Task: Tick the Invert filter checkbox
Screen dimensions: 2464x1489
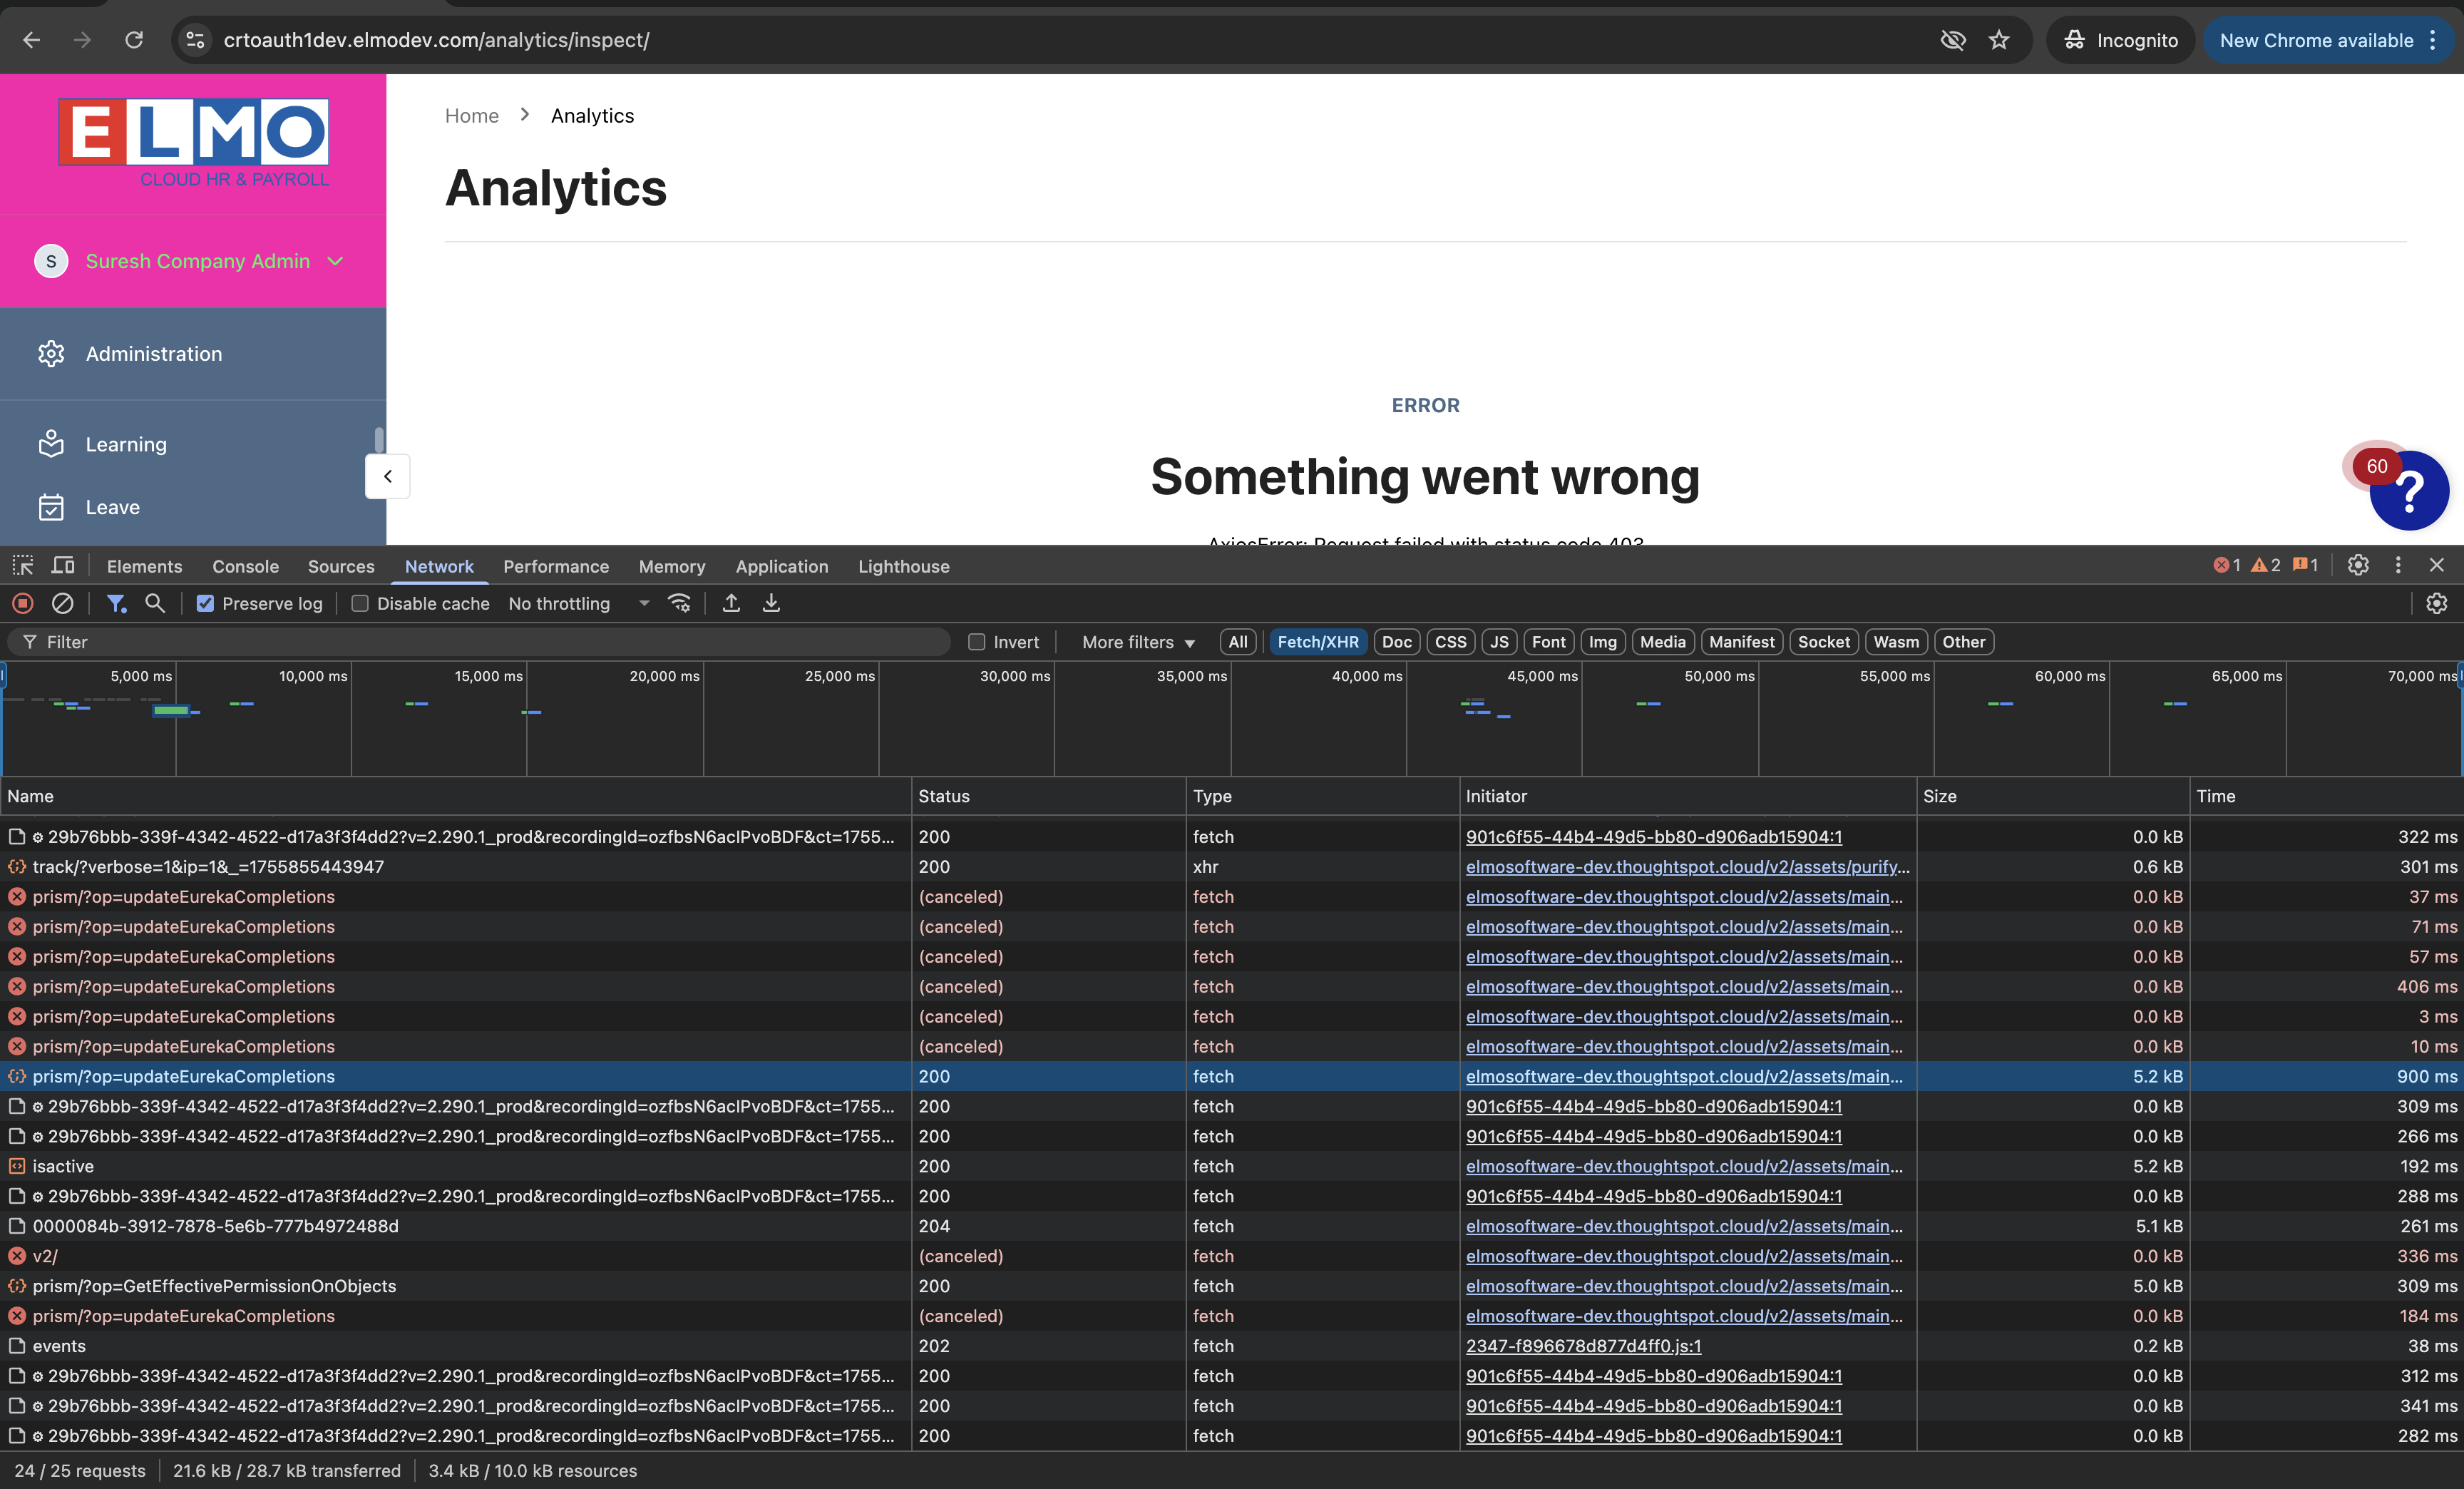Action: pyautogui.click(x=977, y=642)
